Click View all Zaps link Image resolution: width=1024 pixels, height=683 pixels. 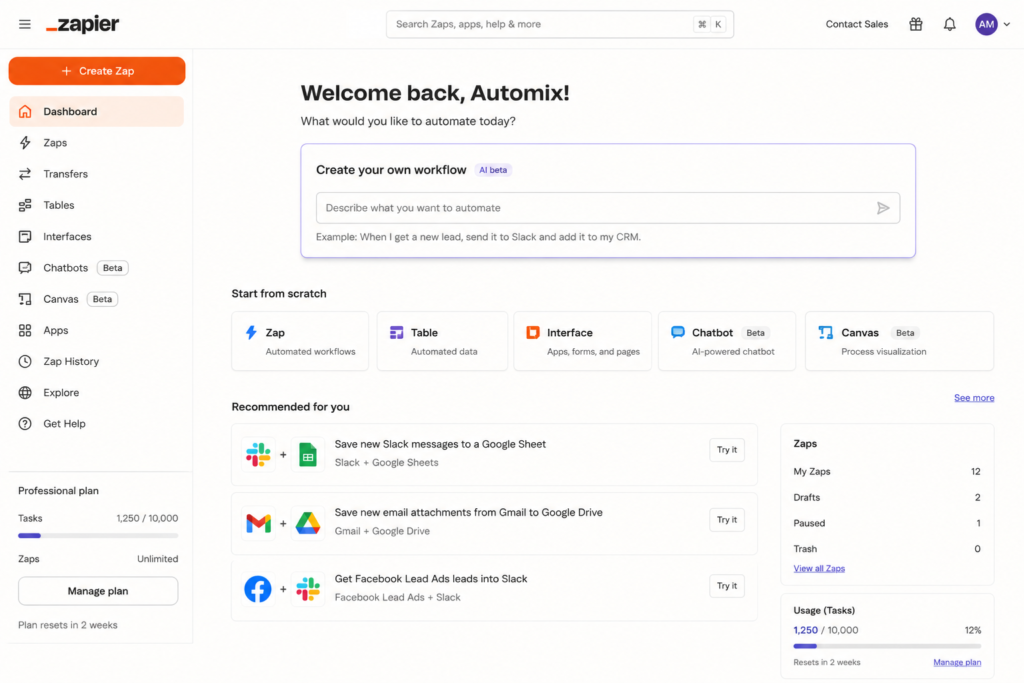(819, 568)
